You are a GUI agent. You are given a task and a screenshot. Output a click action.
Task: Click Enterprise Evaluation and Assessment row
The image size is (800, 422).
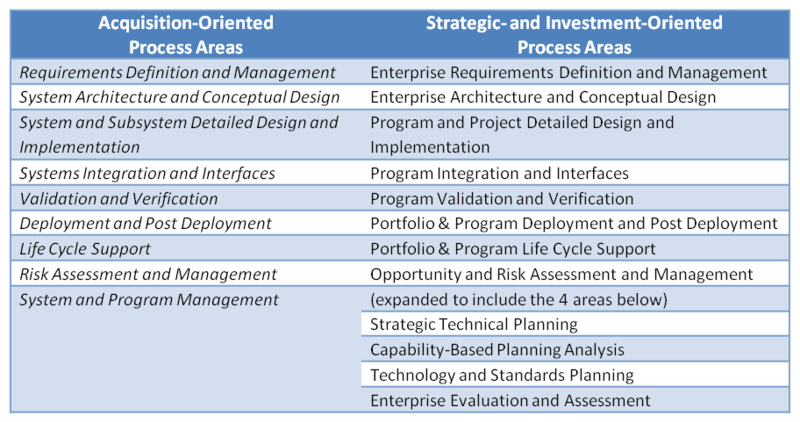pos(574,400)
